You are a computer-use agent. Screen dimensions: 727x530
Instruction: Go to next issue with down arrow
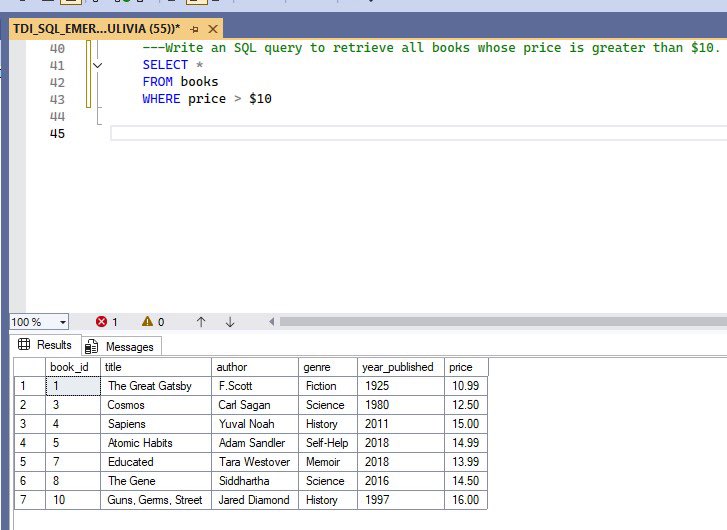[x=230, y=322]
